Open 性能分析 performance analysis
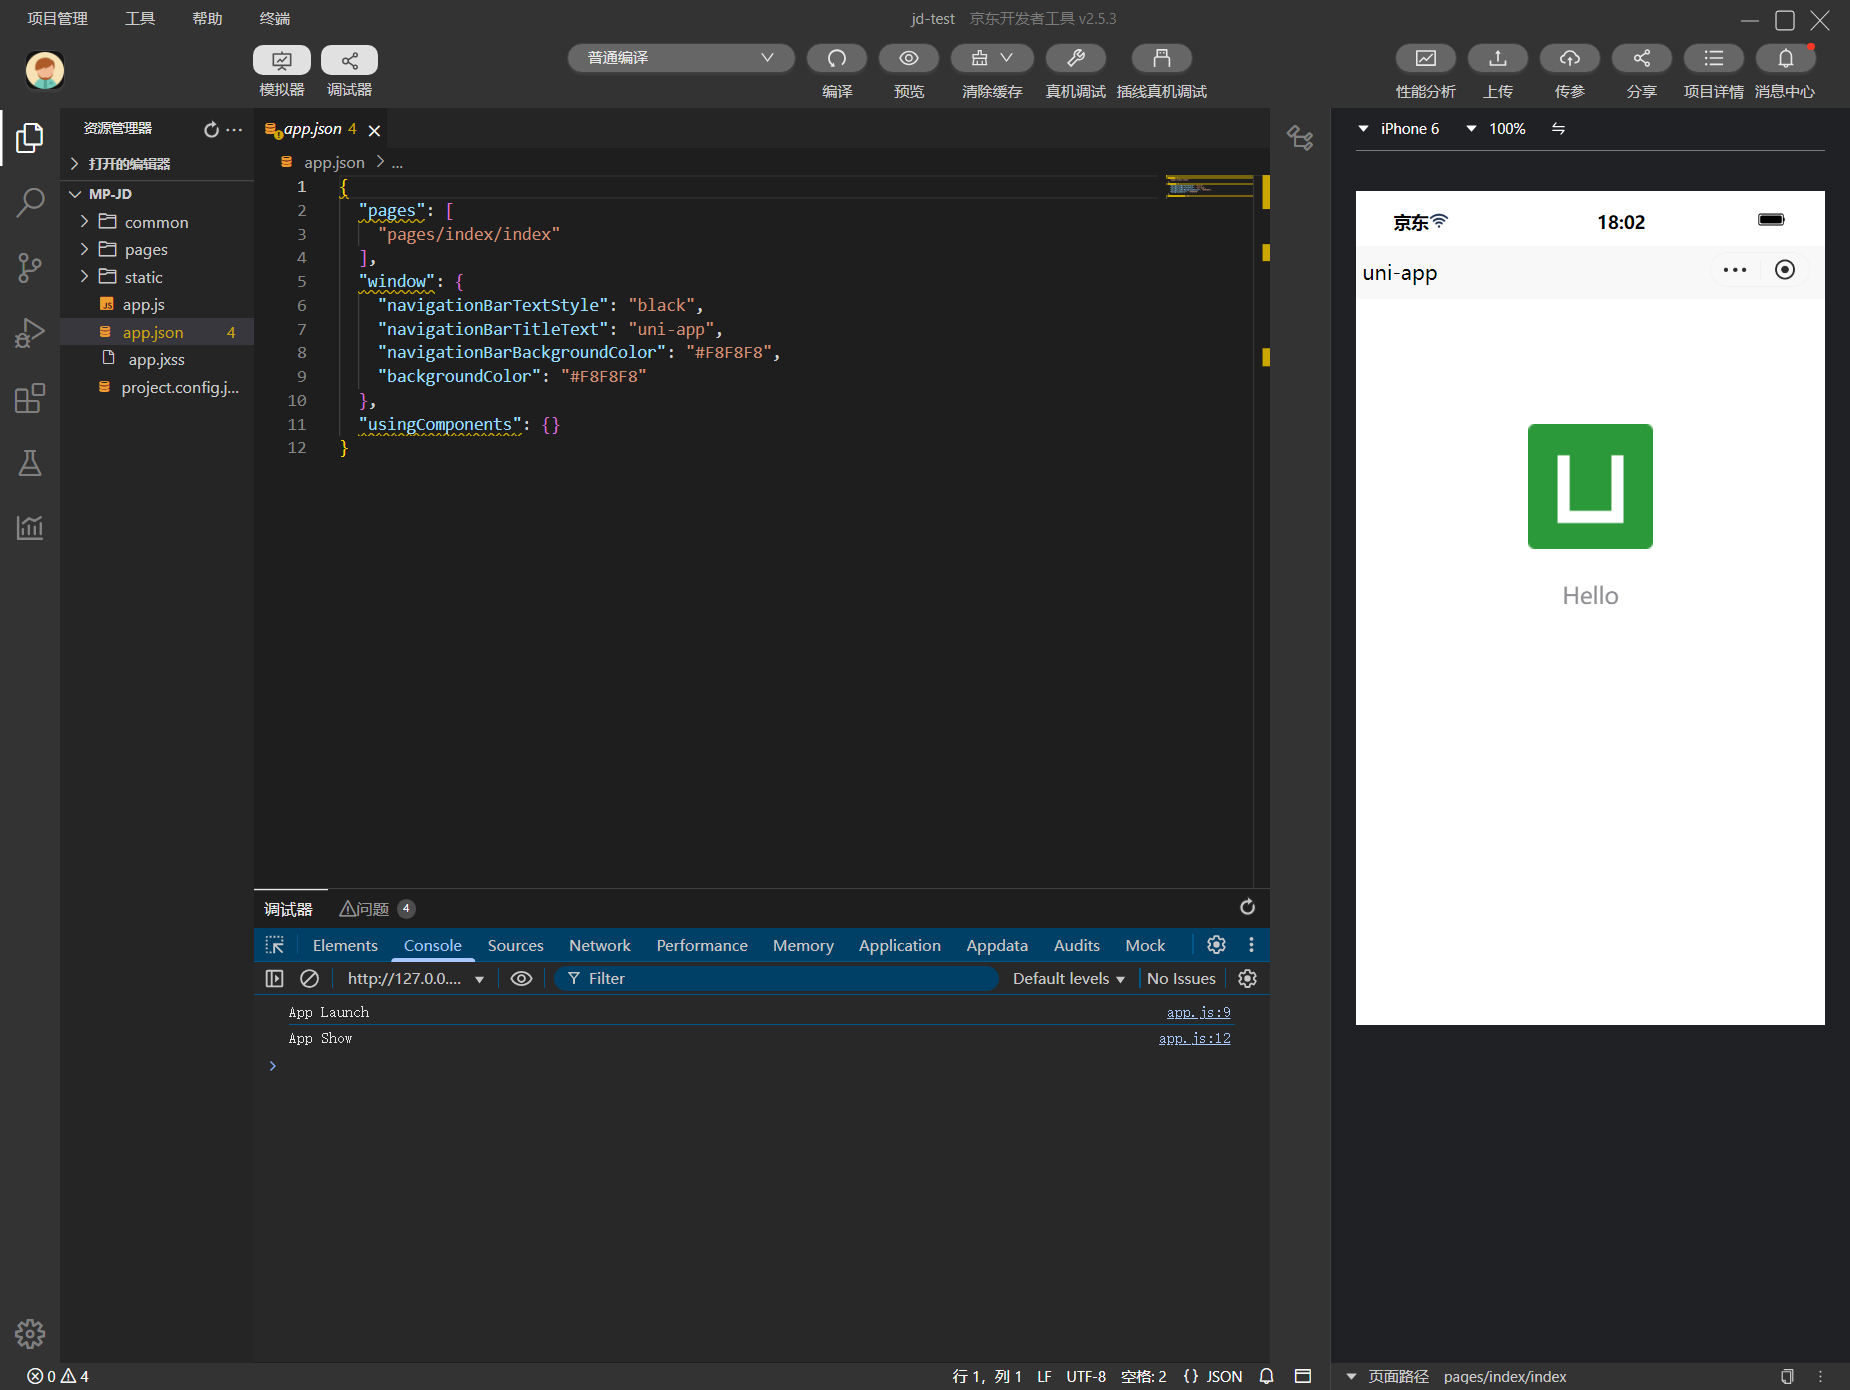Image resolution: width=1850 pixels, height=1390 pixels. (1425, 59)
